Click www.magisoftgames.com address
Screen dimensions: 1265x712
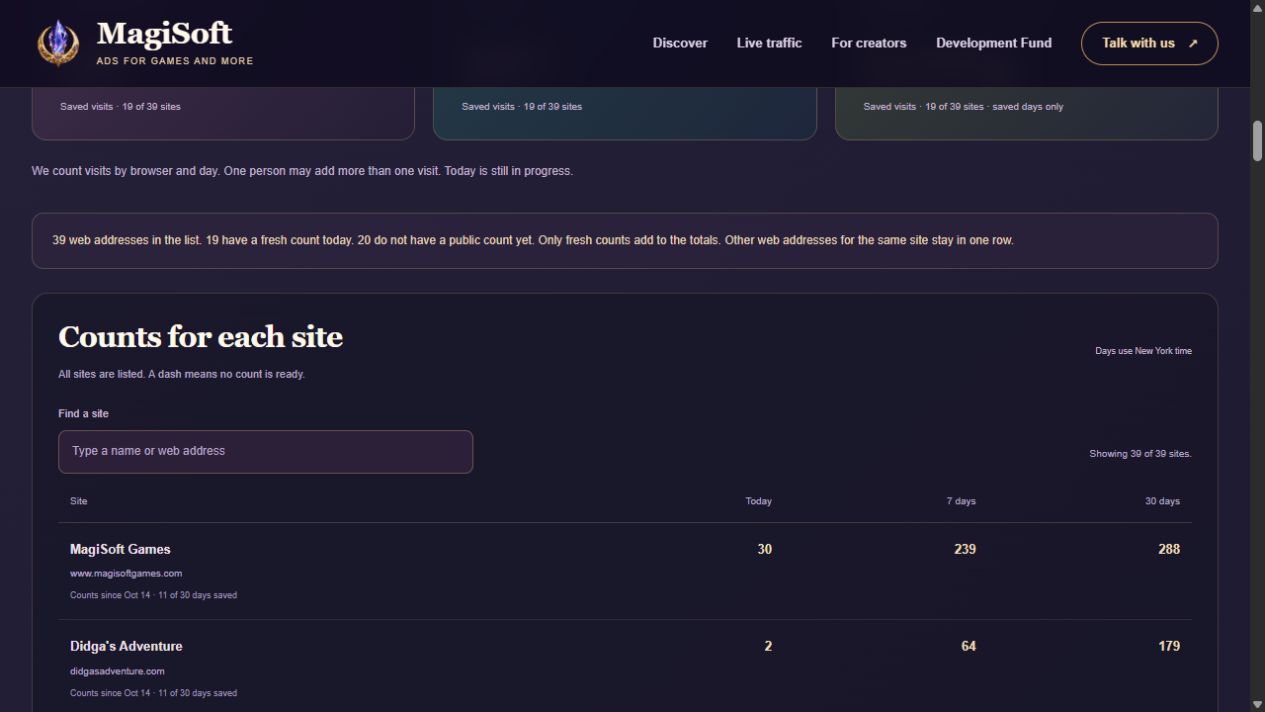(126, 573)
